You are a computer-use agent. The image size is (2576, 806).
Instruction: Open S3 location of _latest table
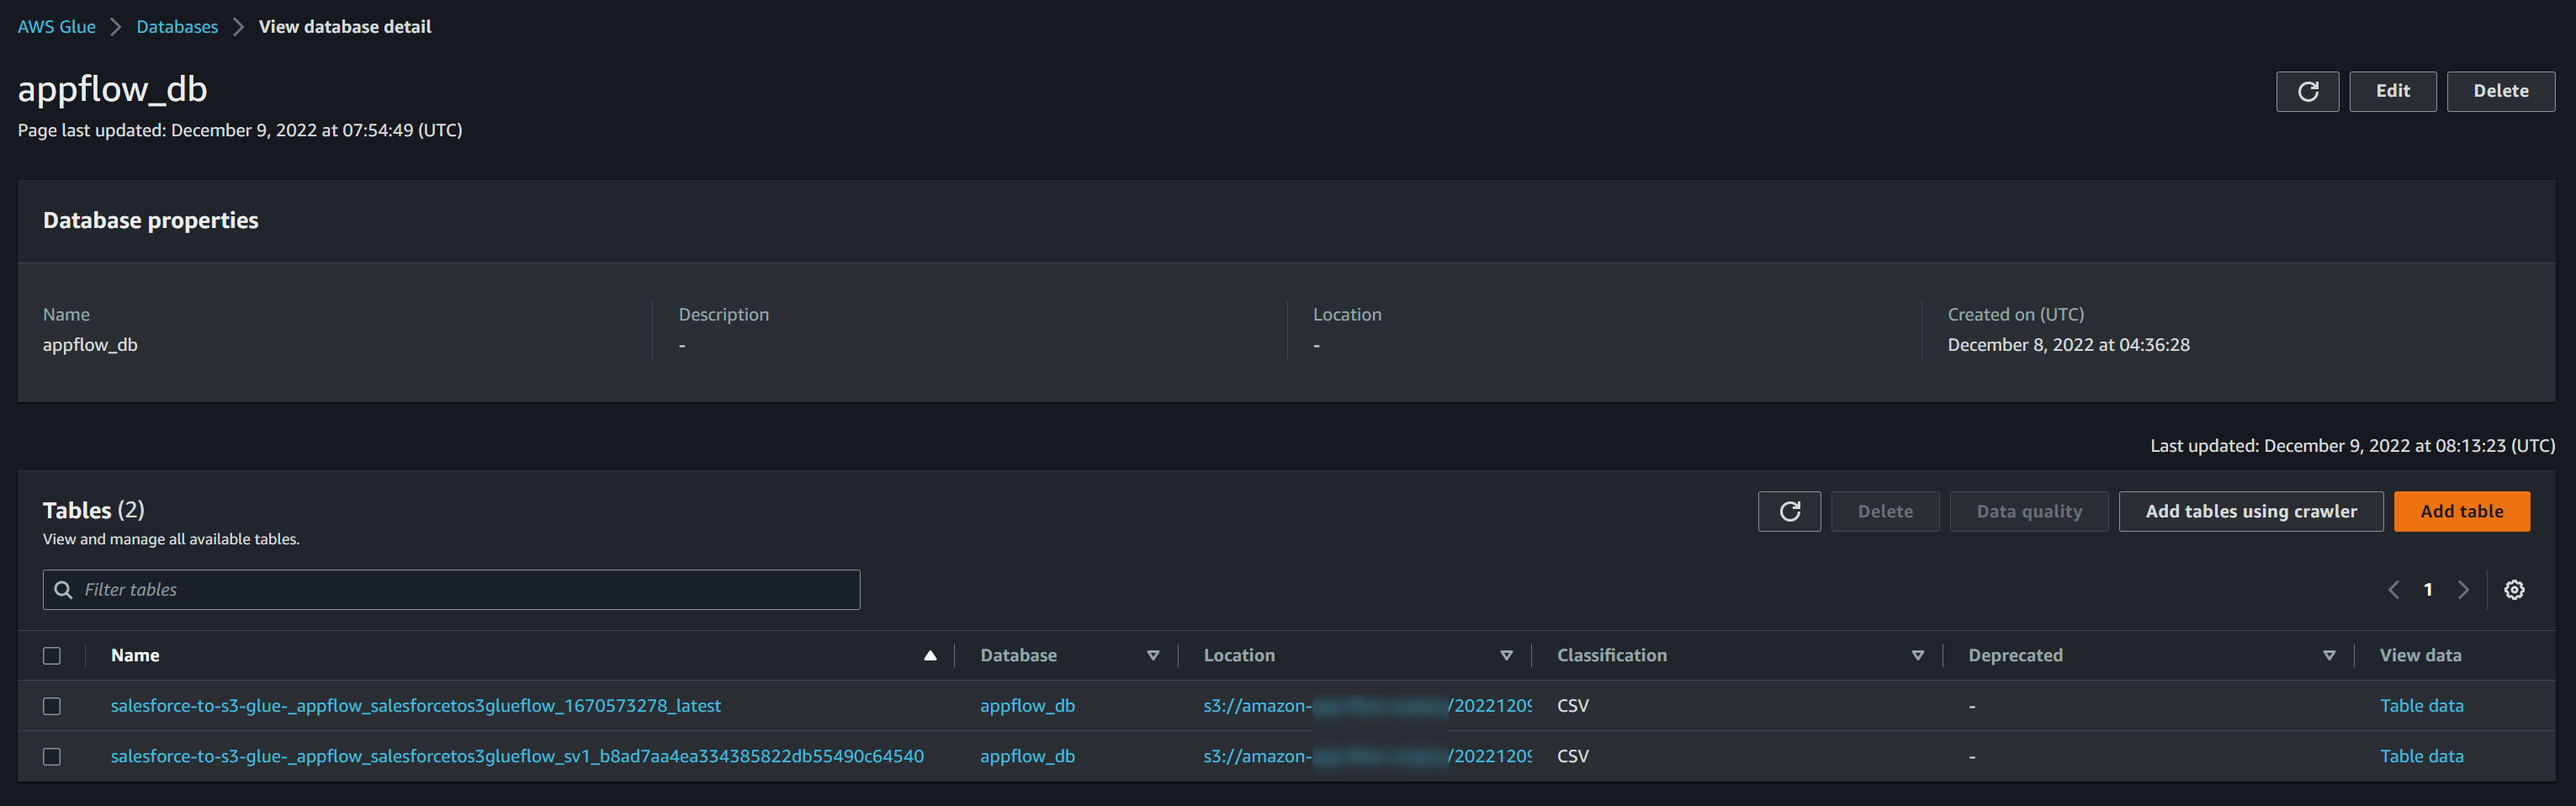click(1367, 706)
